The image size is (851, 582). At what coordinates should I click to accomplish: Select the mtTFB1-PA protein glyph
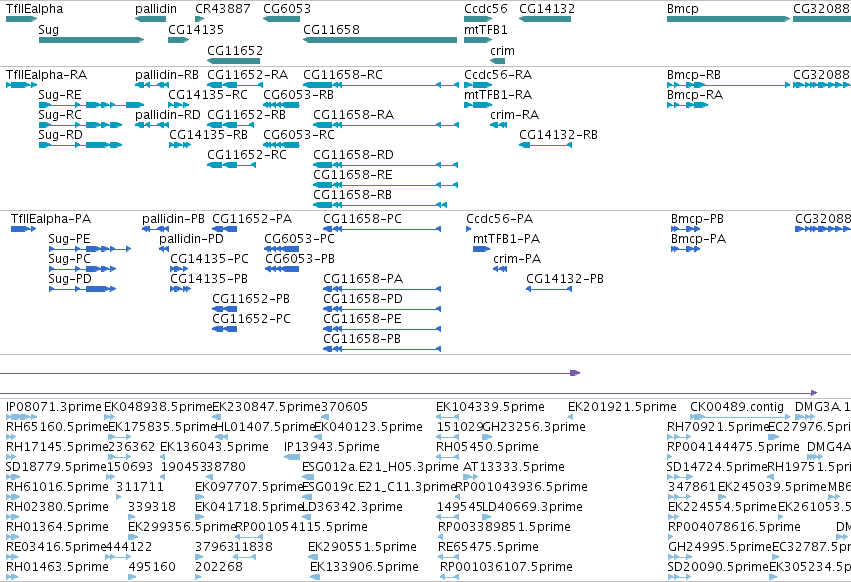click(x=481, y=249)
